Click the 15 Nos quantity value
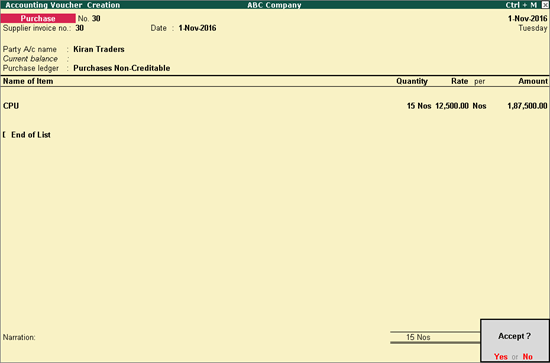The image size is (550, 363). [419, 106]
